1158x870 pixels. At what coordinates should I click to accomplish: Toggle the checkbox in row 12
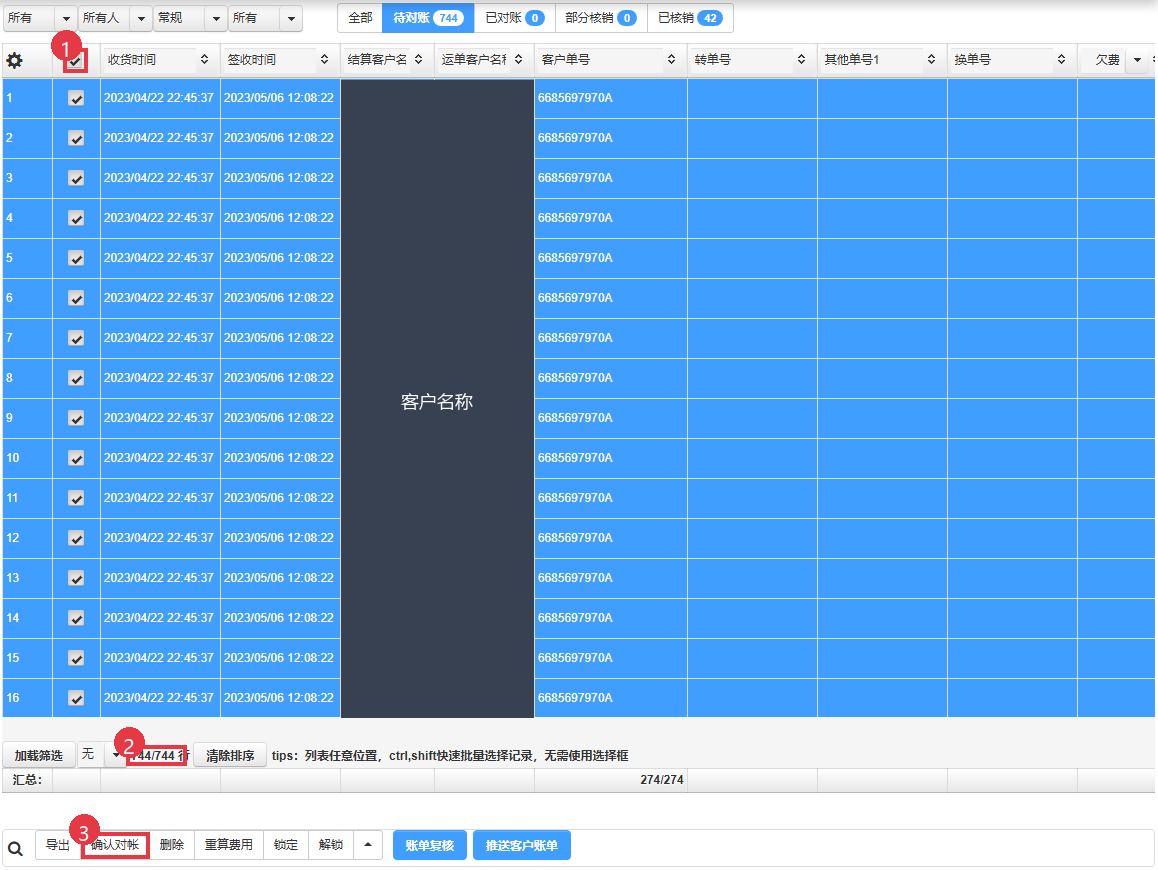(76, 538)
